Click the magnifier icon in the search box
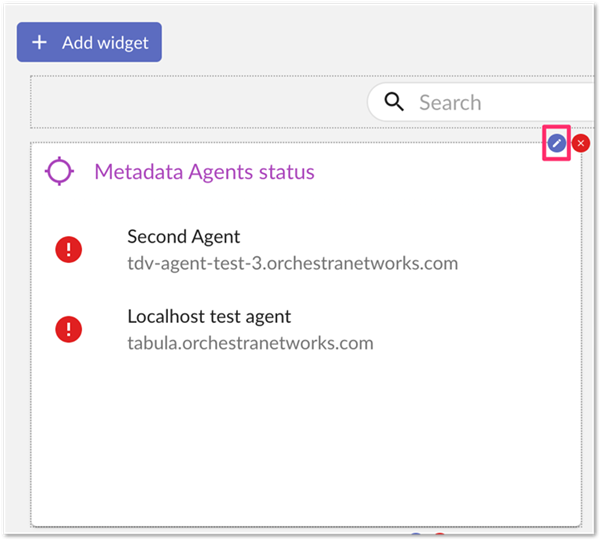Viewport: 600px width, 540px height. coord(395,102)
